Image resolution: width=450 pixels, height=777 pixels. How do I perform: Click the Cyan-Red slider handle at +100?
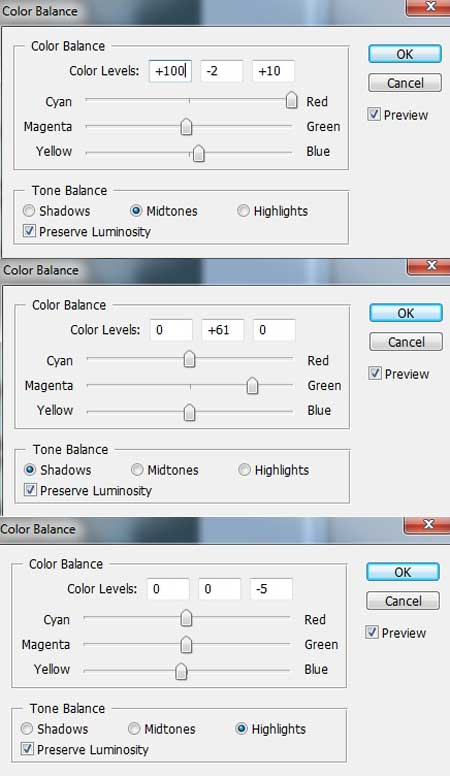point(292,100)
